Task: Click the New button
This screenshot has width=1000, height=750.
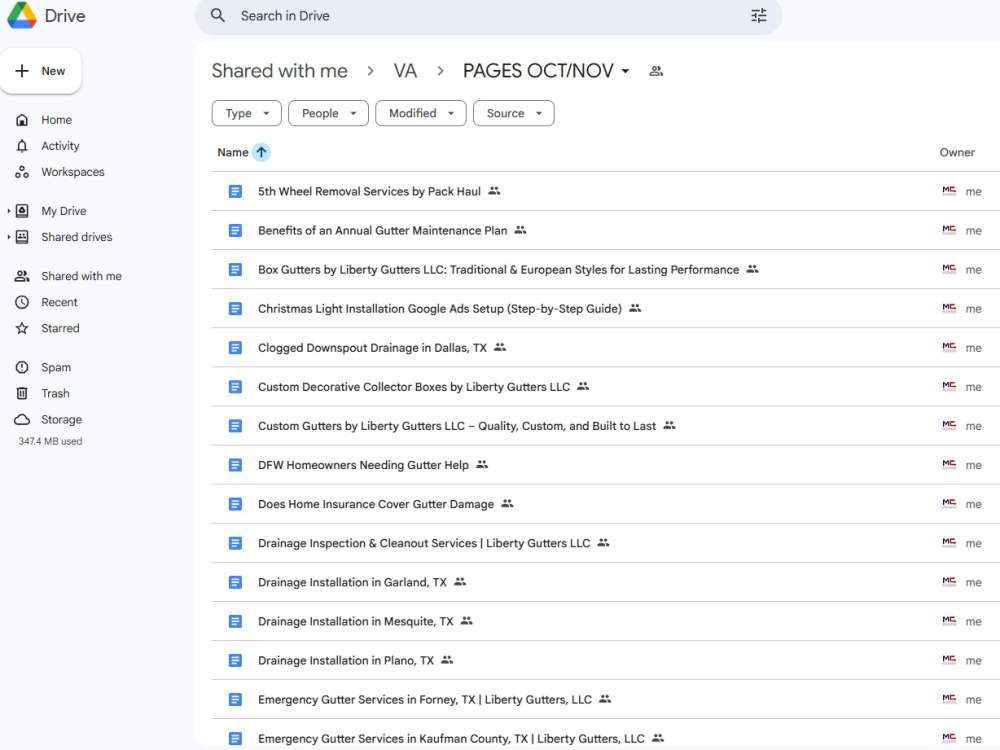Action: pyautogui.click(x=41, y=71)
